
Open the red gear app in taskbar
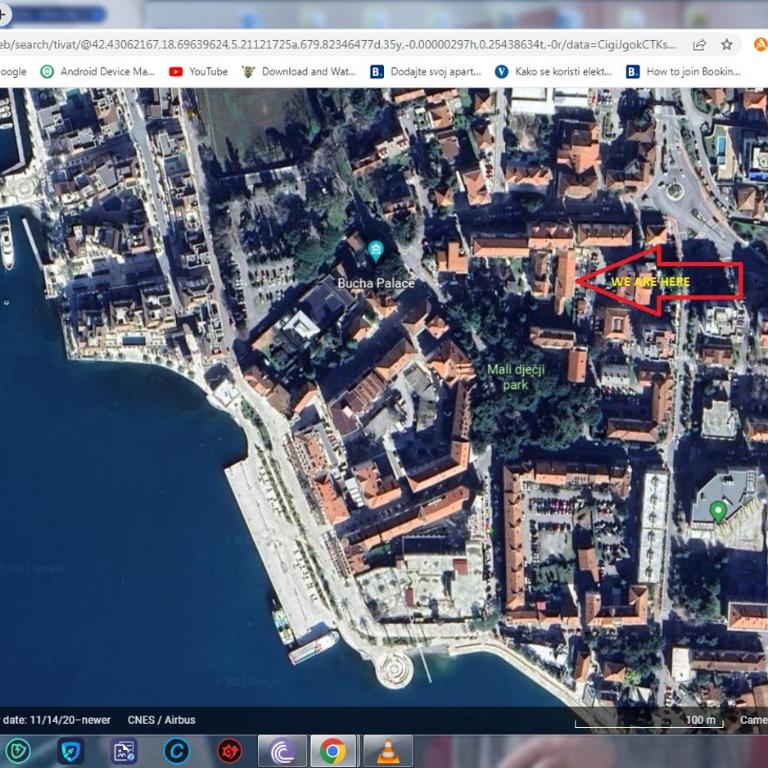click(229, 750)
